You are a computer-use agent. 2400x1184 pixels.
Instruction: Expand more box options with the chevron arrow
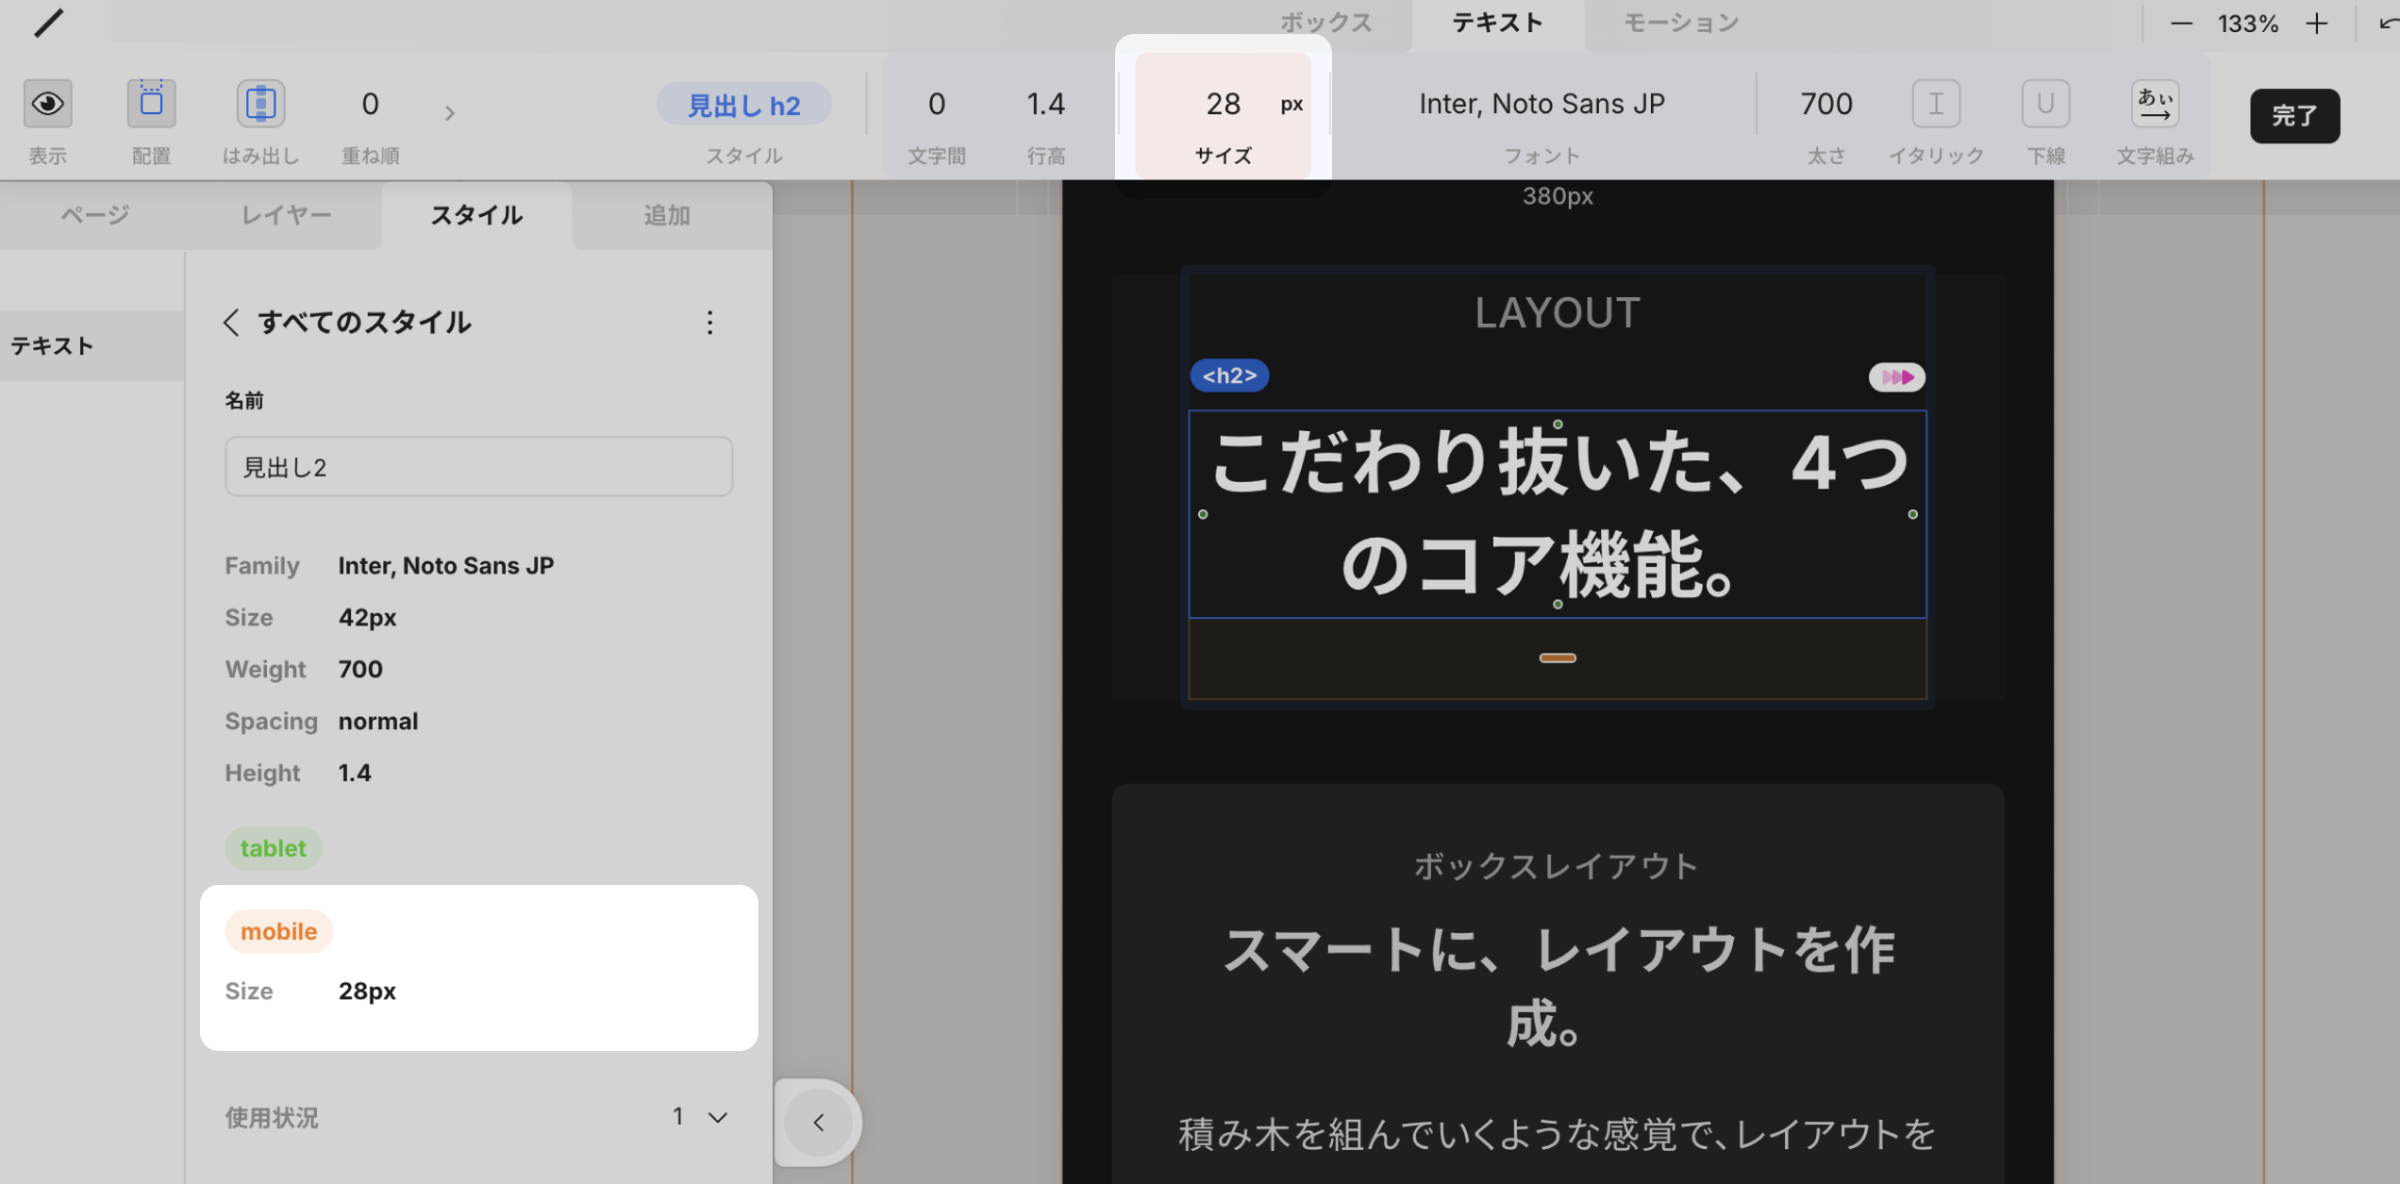tap(450, 113)
